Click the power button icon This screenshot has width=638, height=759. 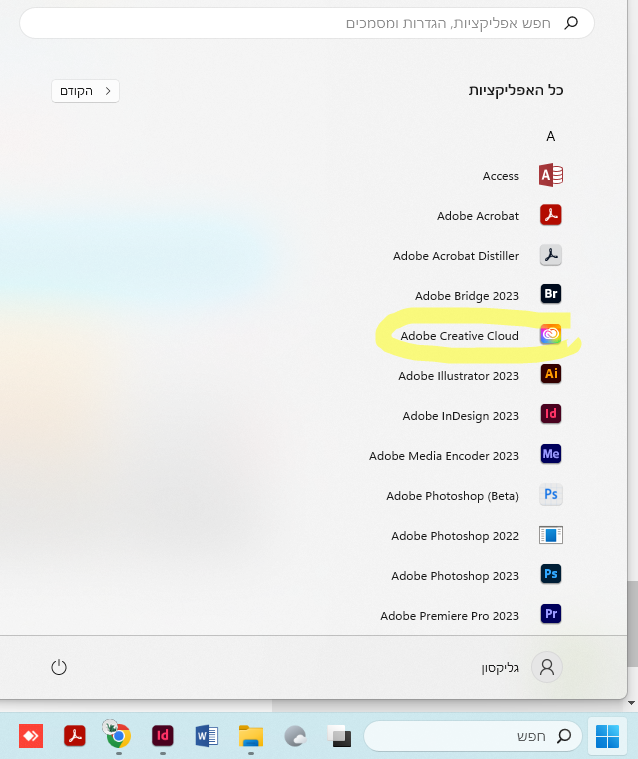tap(59, 667)
